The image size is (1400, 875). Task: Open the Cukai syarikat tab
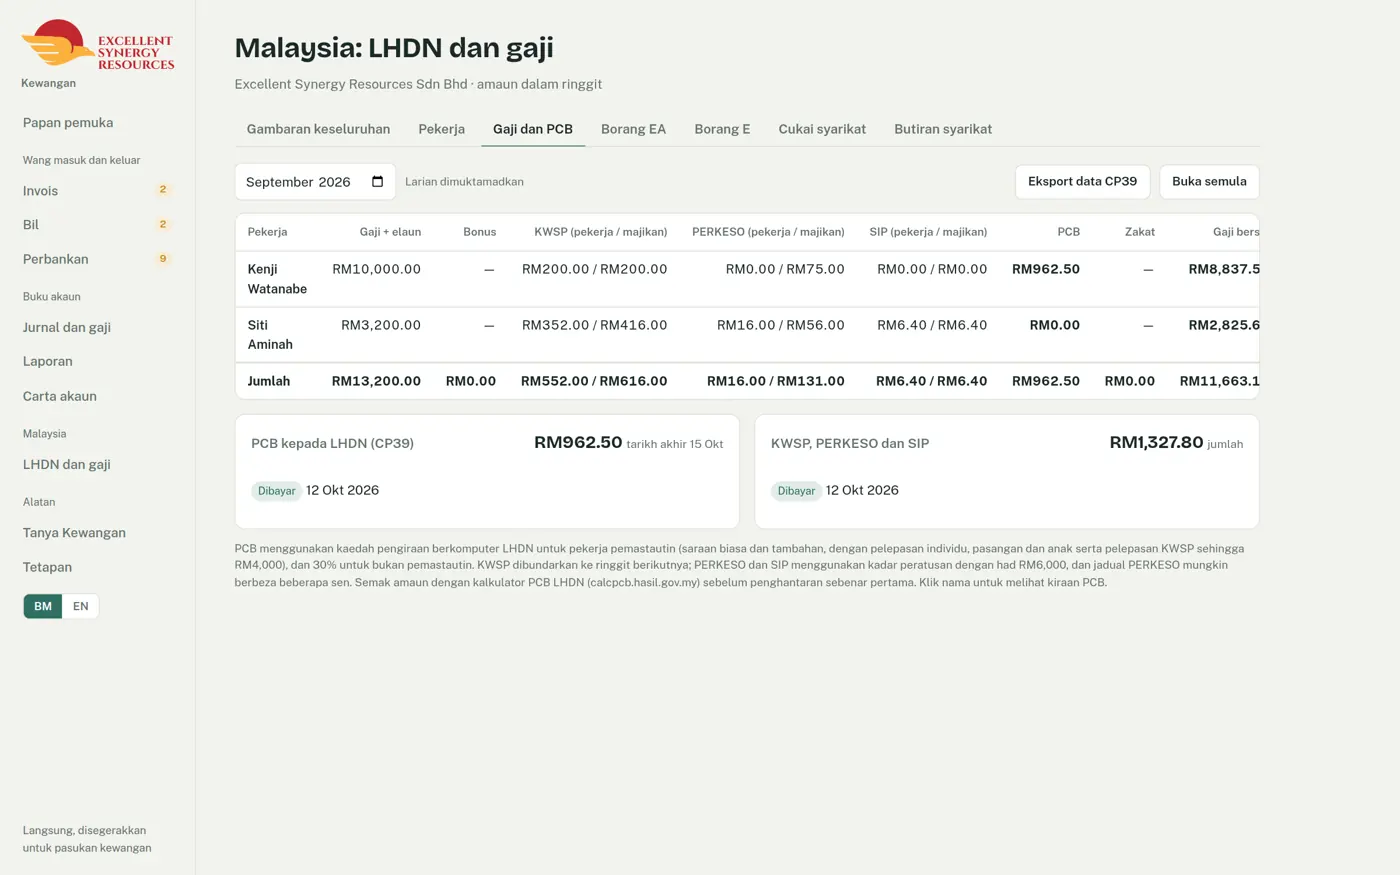coord(822,129)
